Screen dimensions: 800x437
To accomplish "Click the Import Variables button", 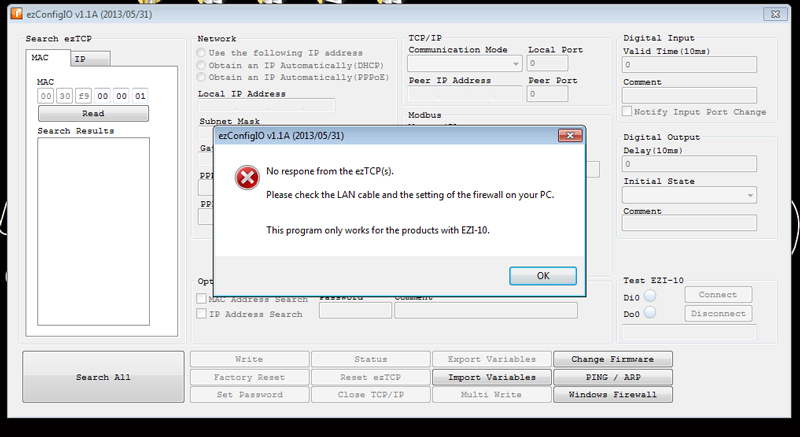I will click(x=492, y=377).
